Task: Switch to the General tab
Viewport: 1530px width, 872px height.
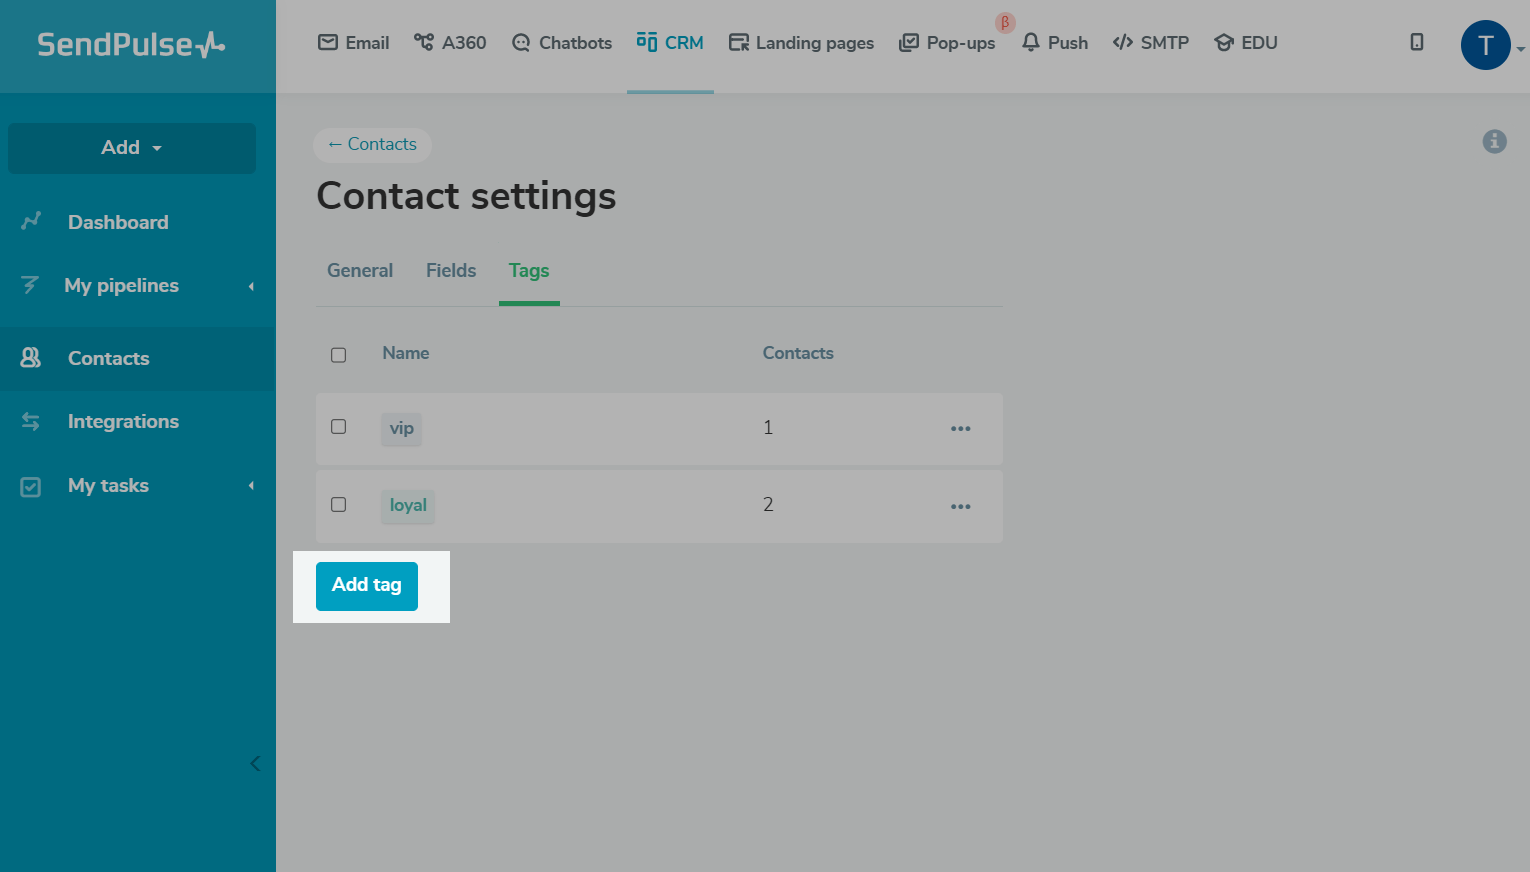Action: 360,271
